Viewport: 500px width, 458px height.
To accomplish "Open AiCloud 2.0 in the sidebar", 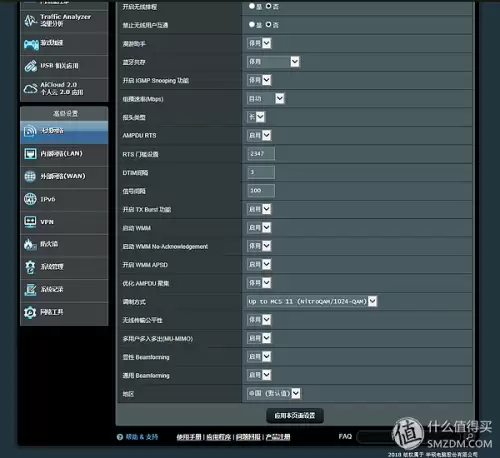I will (64, 89).
